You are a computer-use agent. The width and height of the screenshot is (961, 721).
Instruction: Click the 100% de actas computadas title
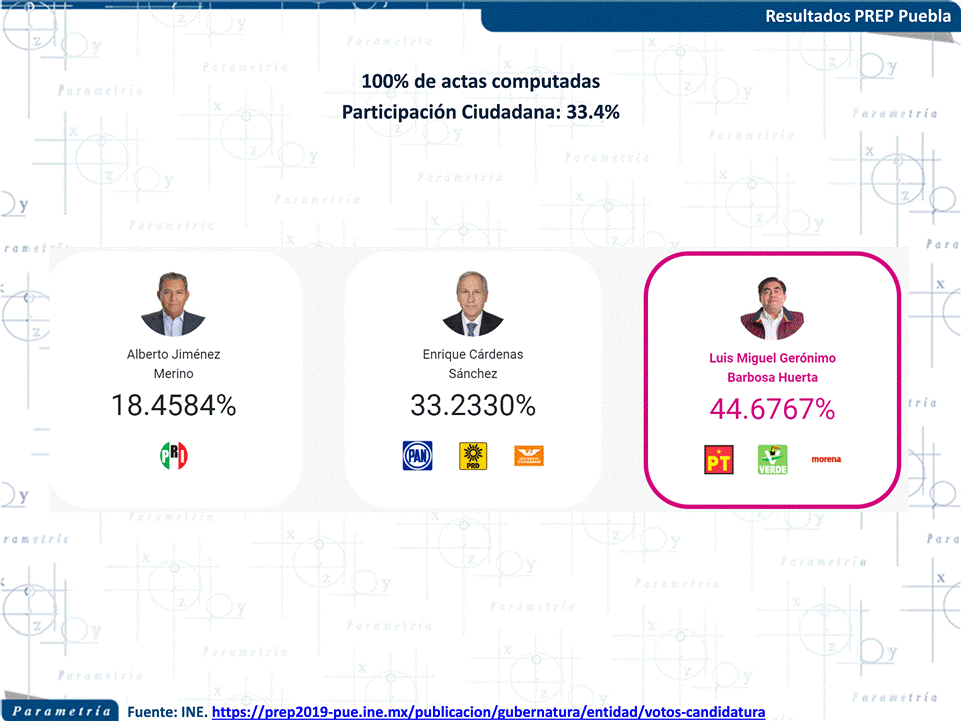pos(480,81)
